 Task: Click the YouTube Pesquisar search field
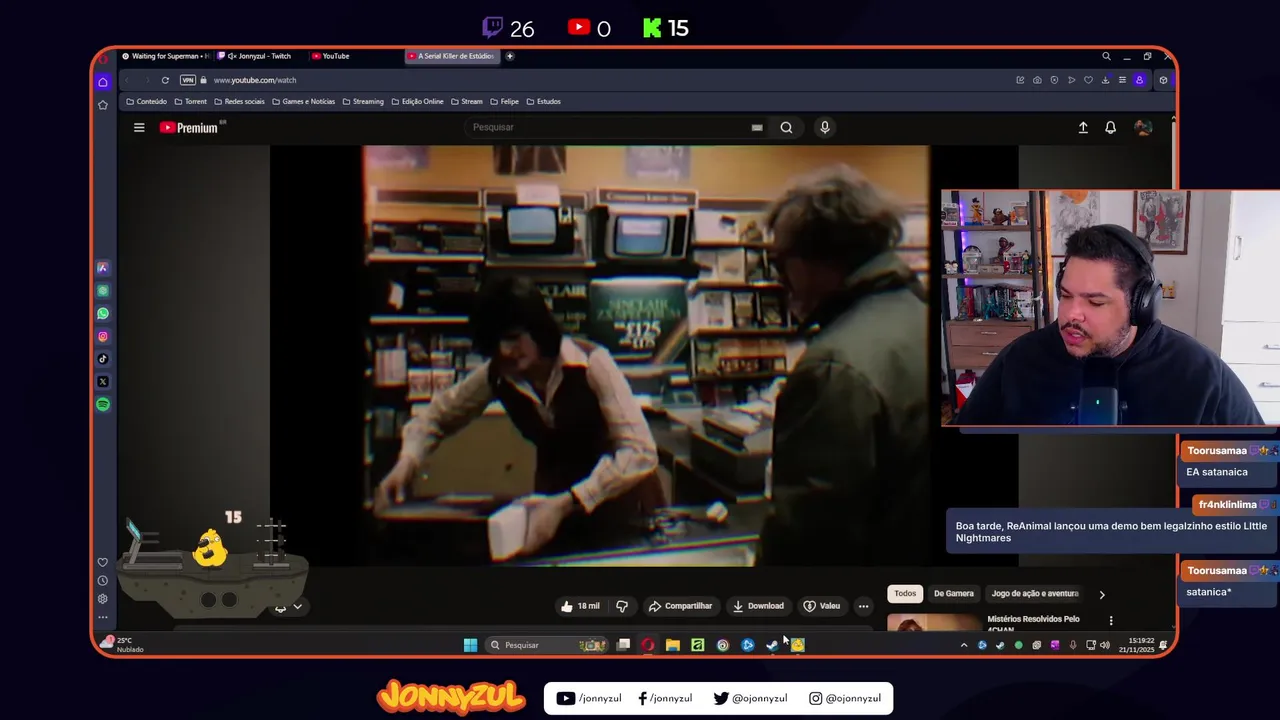coord(608,127)
